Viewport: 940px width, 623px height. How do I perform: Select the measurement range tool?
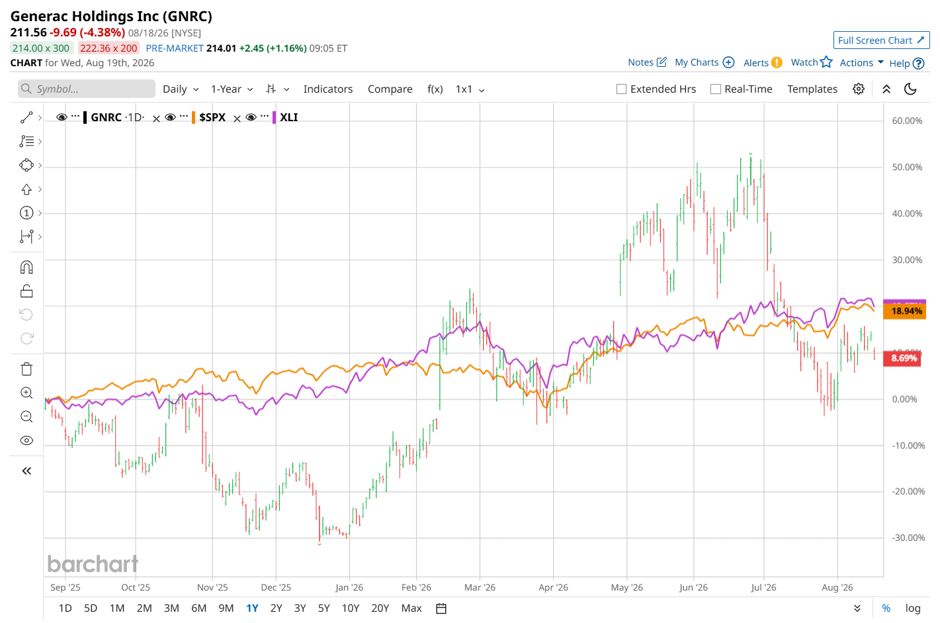click(26, 236)
